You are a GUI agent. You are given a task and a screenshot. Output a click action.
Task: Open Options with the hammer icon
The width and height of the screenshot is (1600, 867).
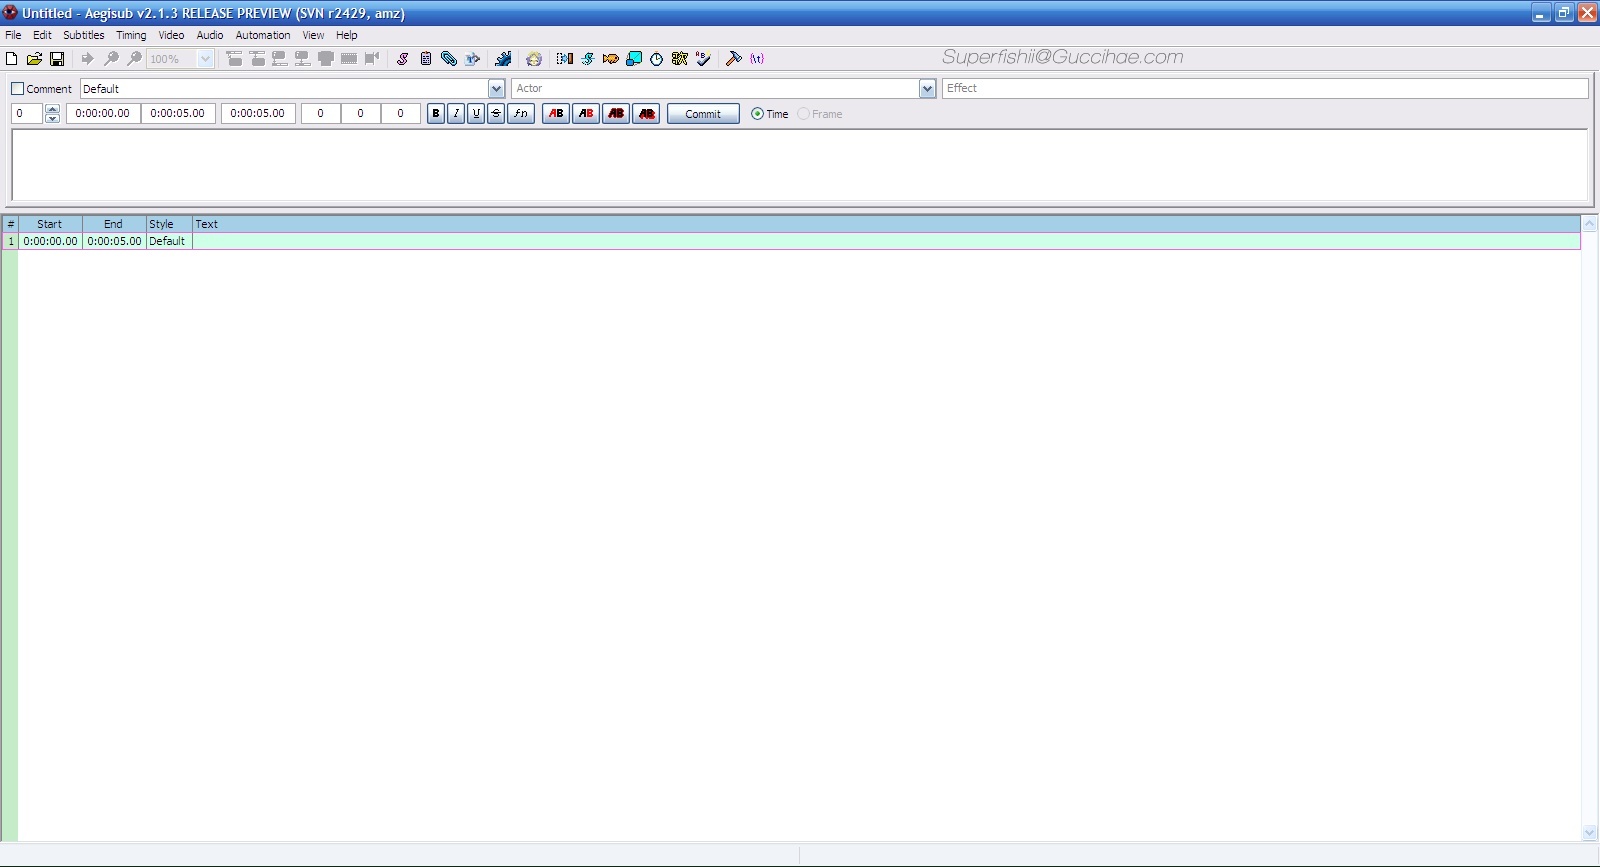(734, 59)
